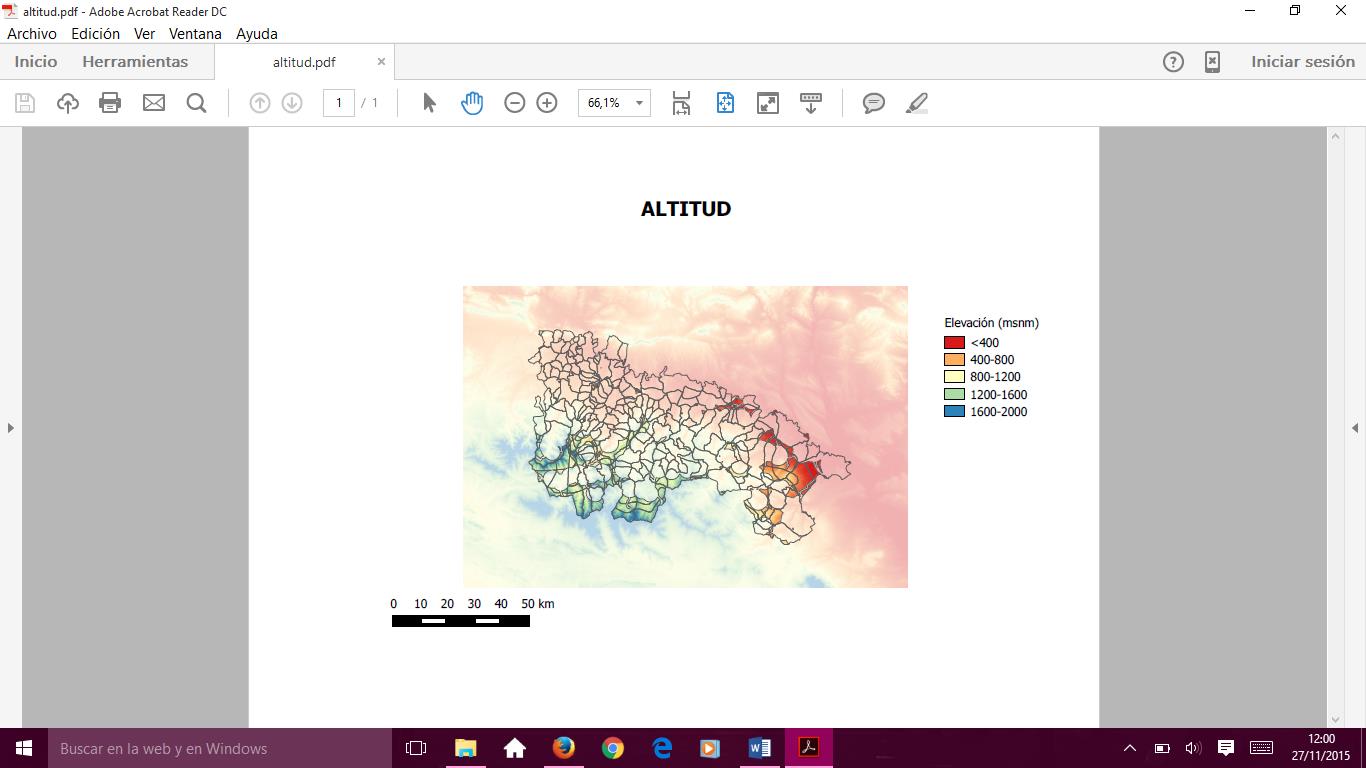This screenshot has width=1366, height=768.
Task: Close the altitud.pdf document tab
Action: (x=381, y=62)
